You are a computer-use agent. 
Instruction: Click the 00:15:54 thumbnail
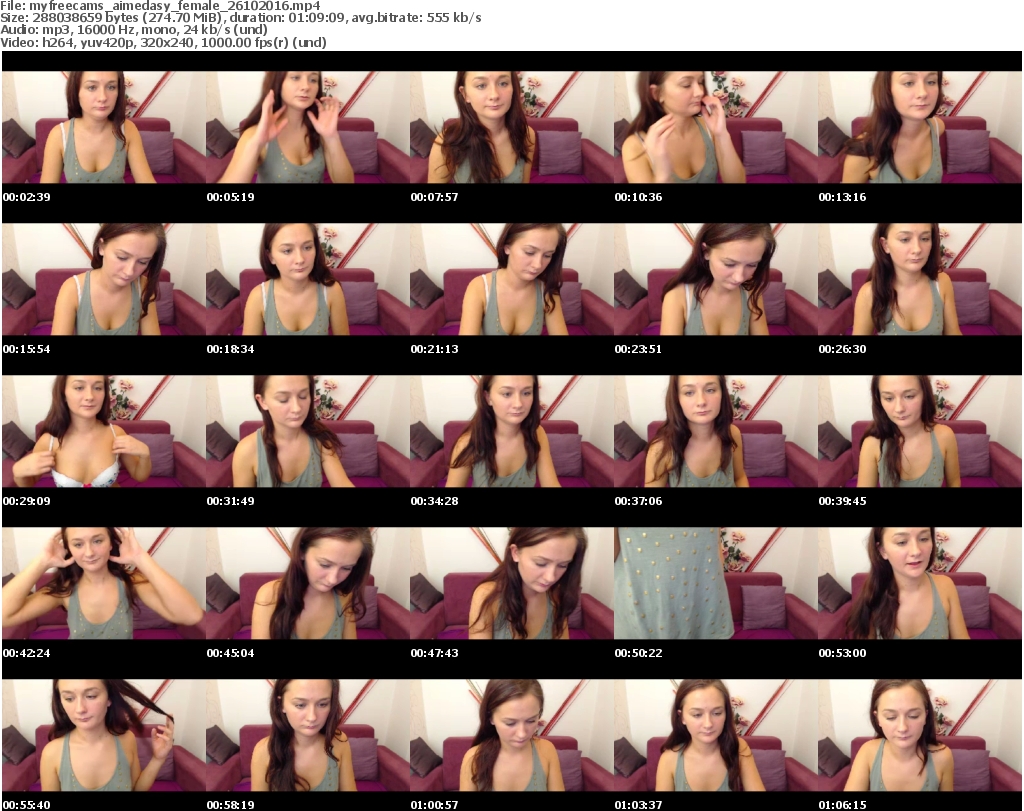pyautogui.click(x=103, y=279)
